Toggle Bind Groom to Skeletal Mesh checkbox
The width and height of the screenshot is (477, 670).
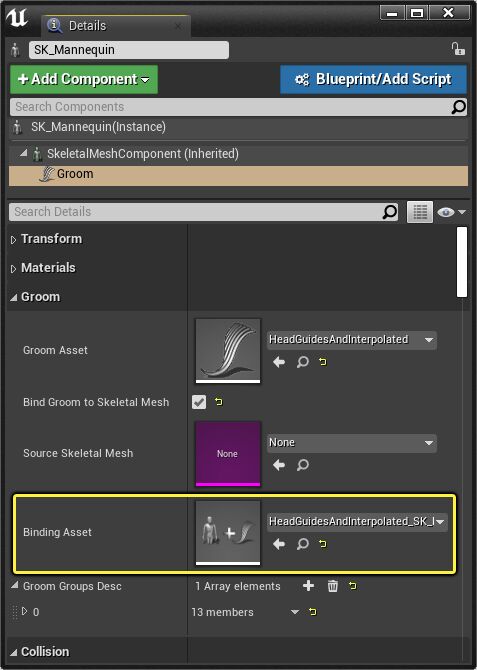pyautogui.click(x=199, y=402)
